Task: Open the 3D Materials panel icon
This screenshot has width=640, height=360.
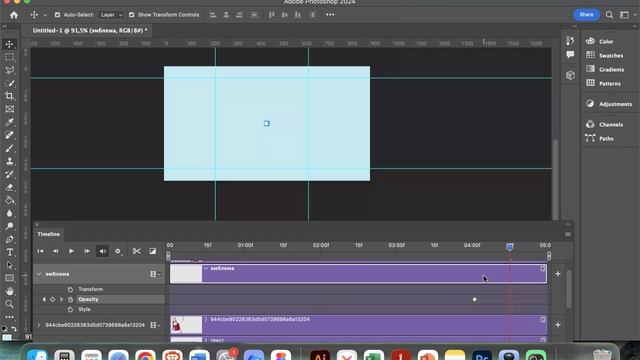Action: [x=570, y=76]
